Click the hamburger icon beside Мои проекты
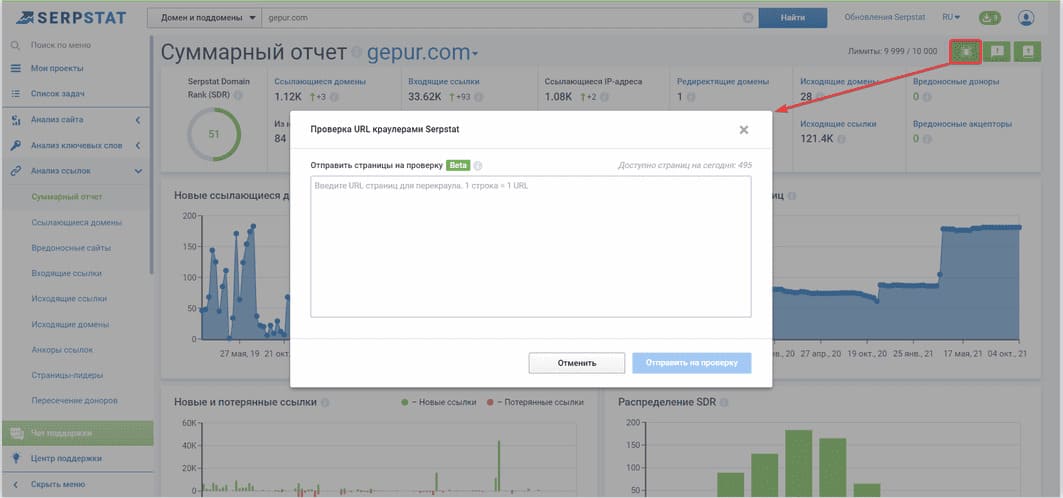 pos(16,68)
